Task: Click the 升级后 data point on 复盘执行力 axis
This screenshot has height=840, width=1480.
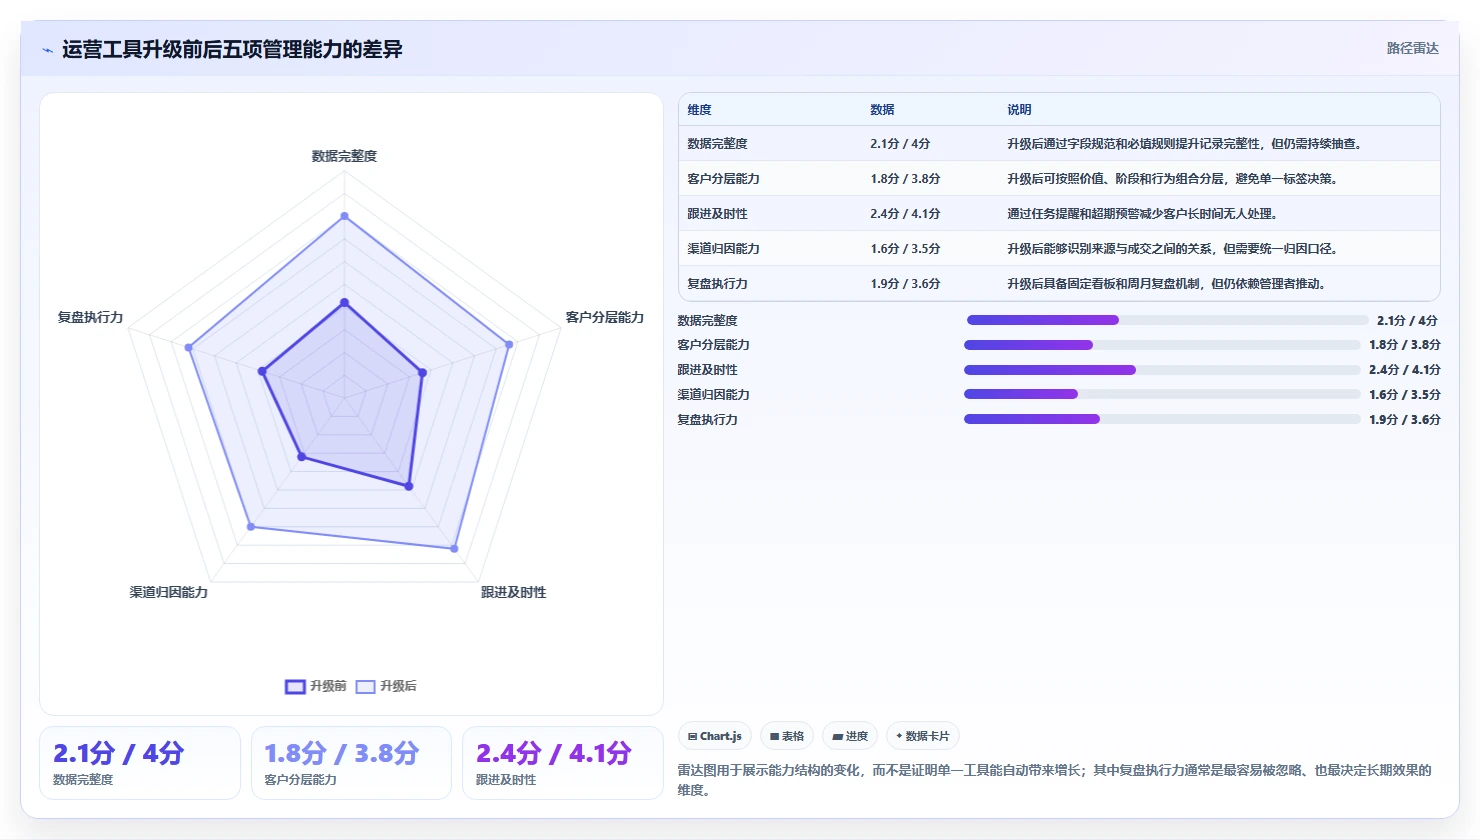Action: pos(188,348)
